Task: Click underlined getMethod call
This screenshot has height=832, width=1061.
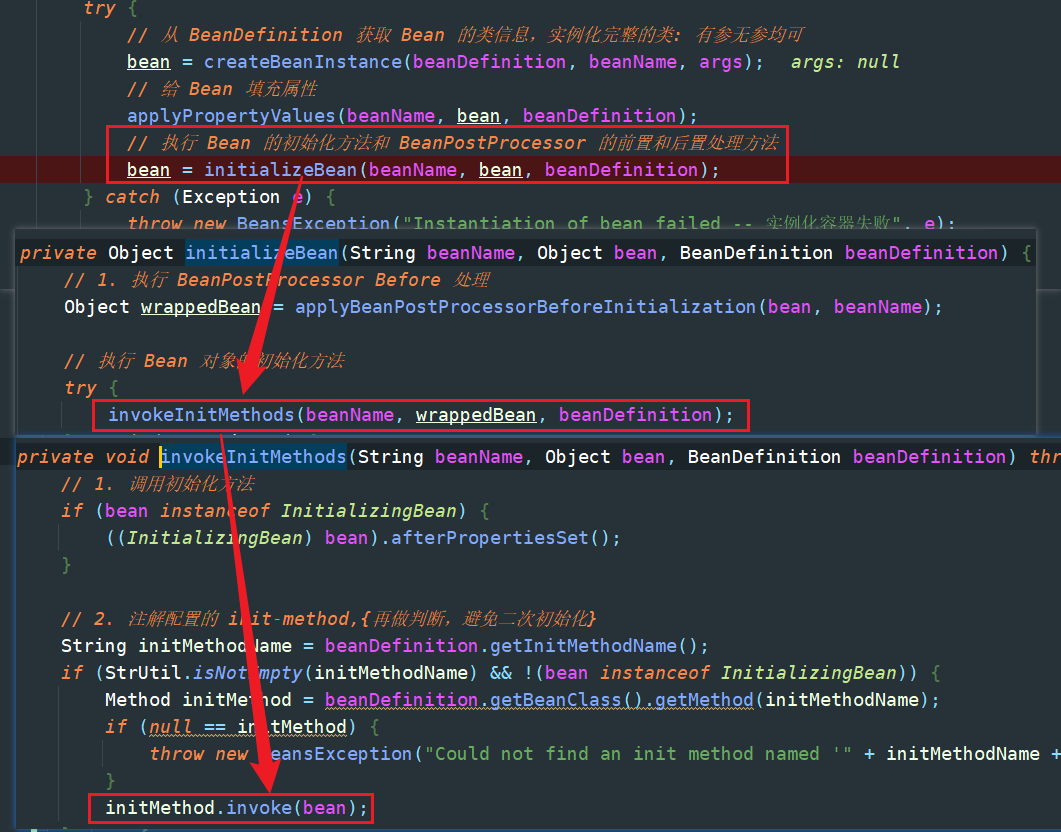Action: pyautogui.click(x=704, y=700)
